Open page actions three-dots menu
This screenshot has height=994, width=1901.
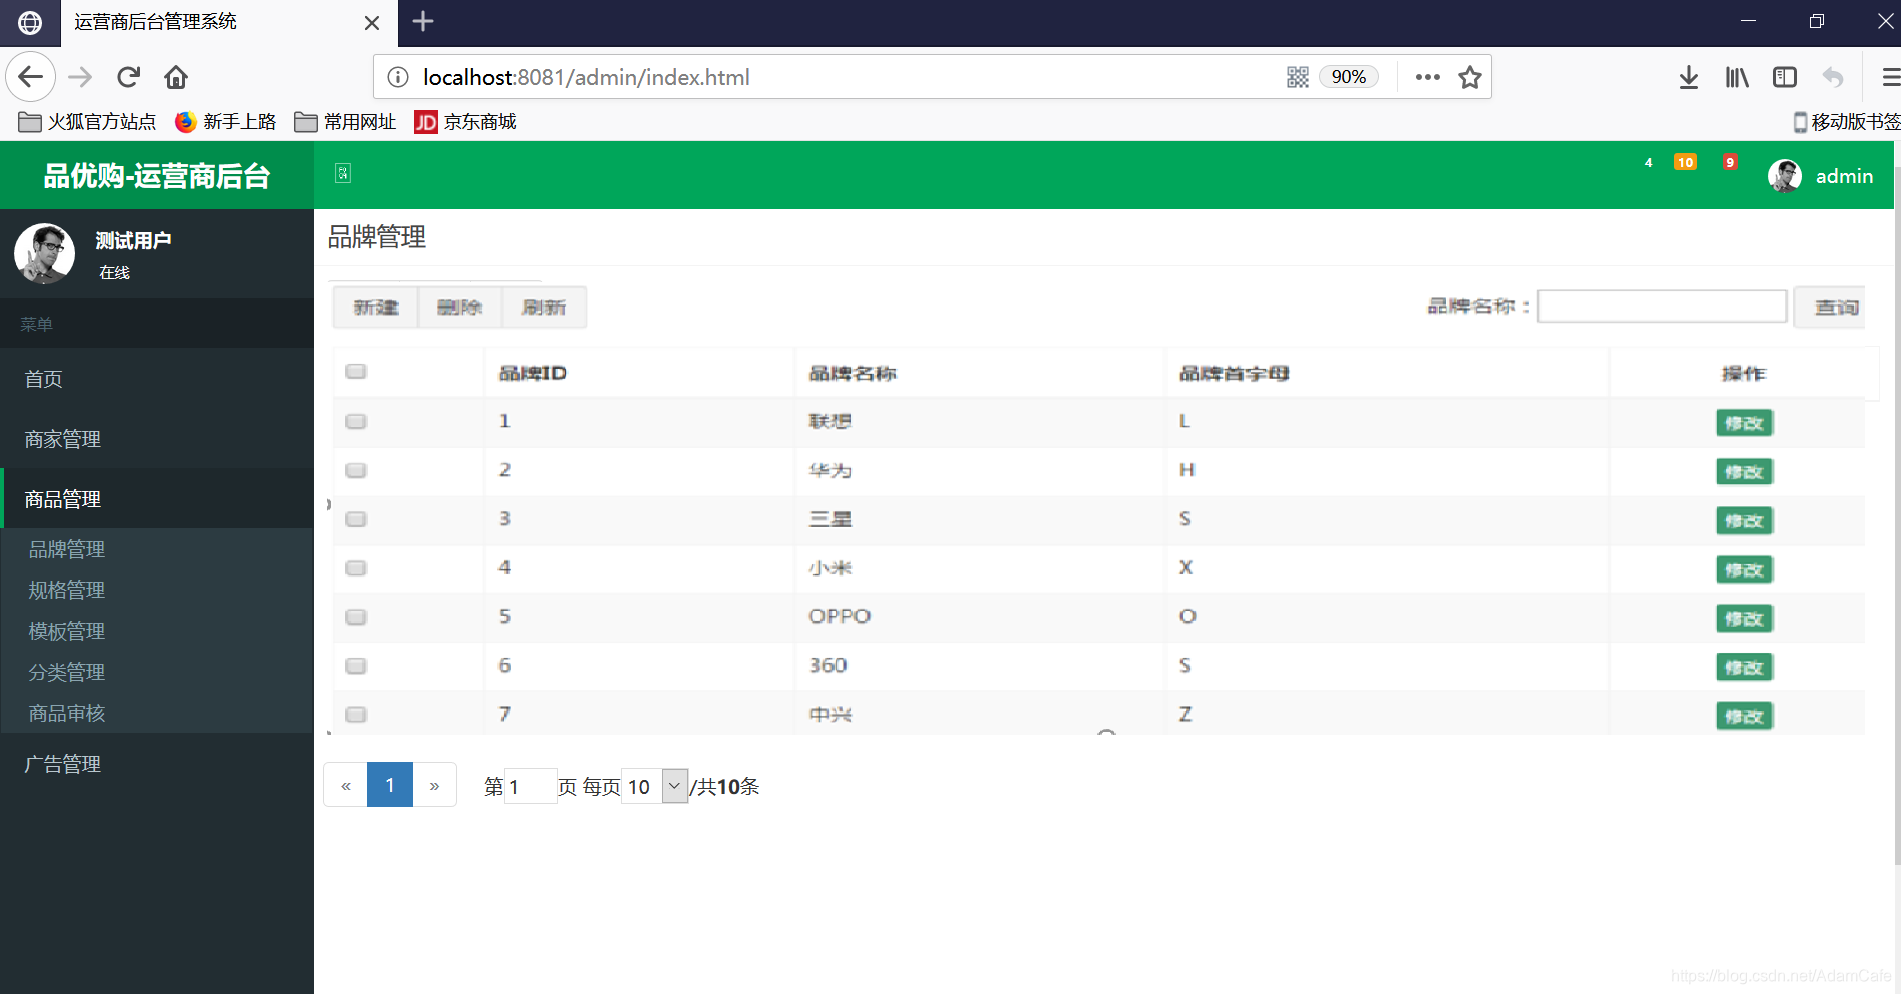(1428, 77)
